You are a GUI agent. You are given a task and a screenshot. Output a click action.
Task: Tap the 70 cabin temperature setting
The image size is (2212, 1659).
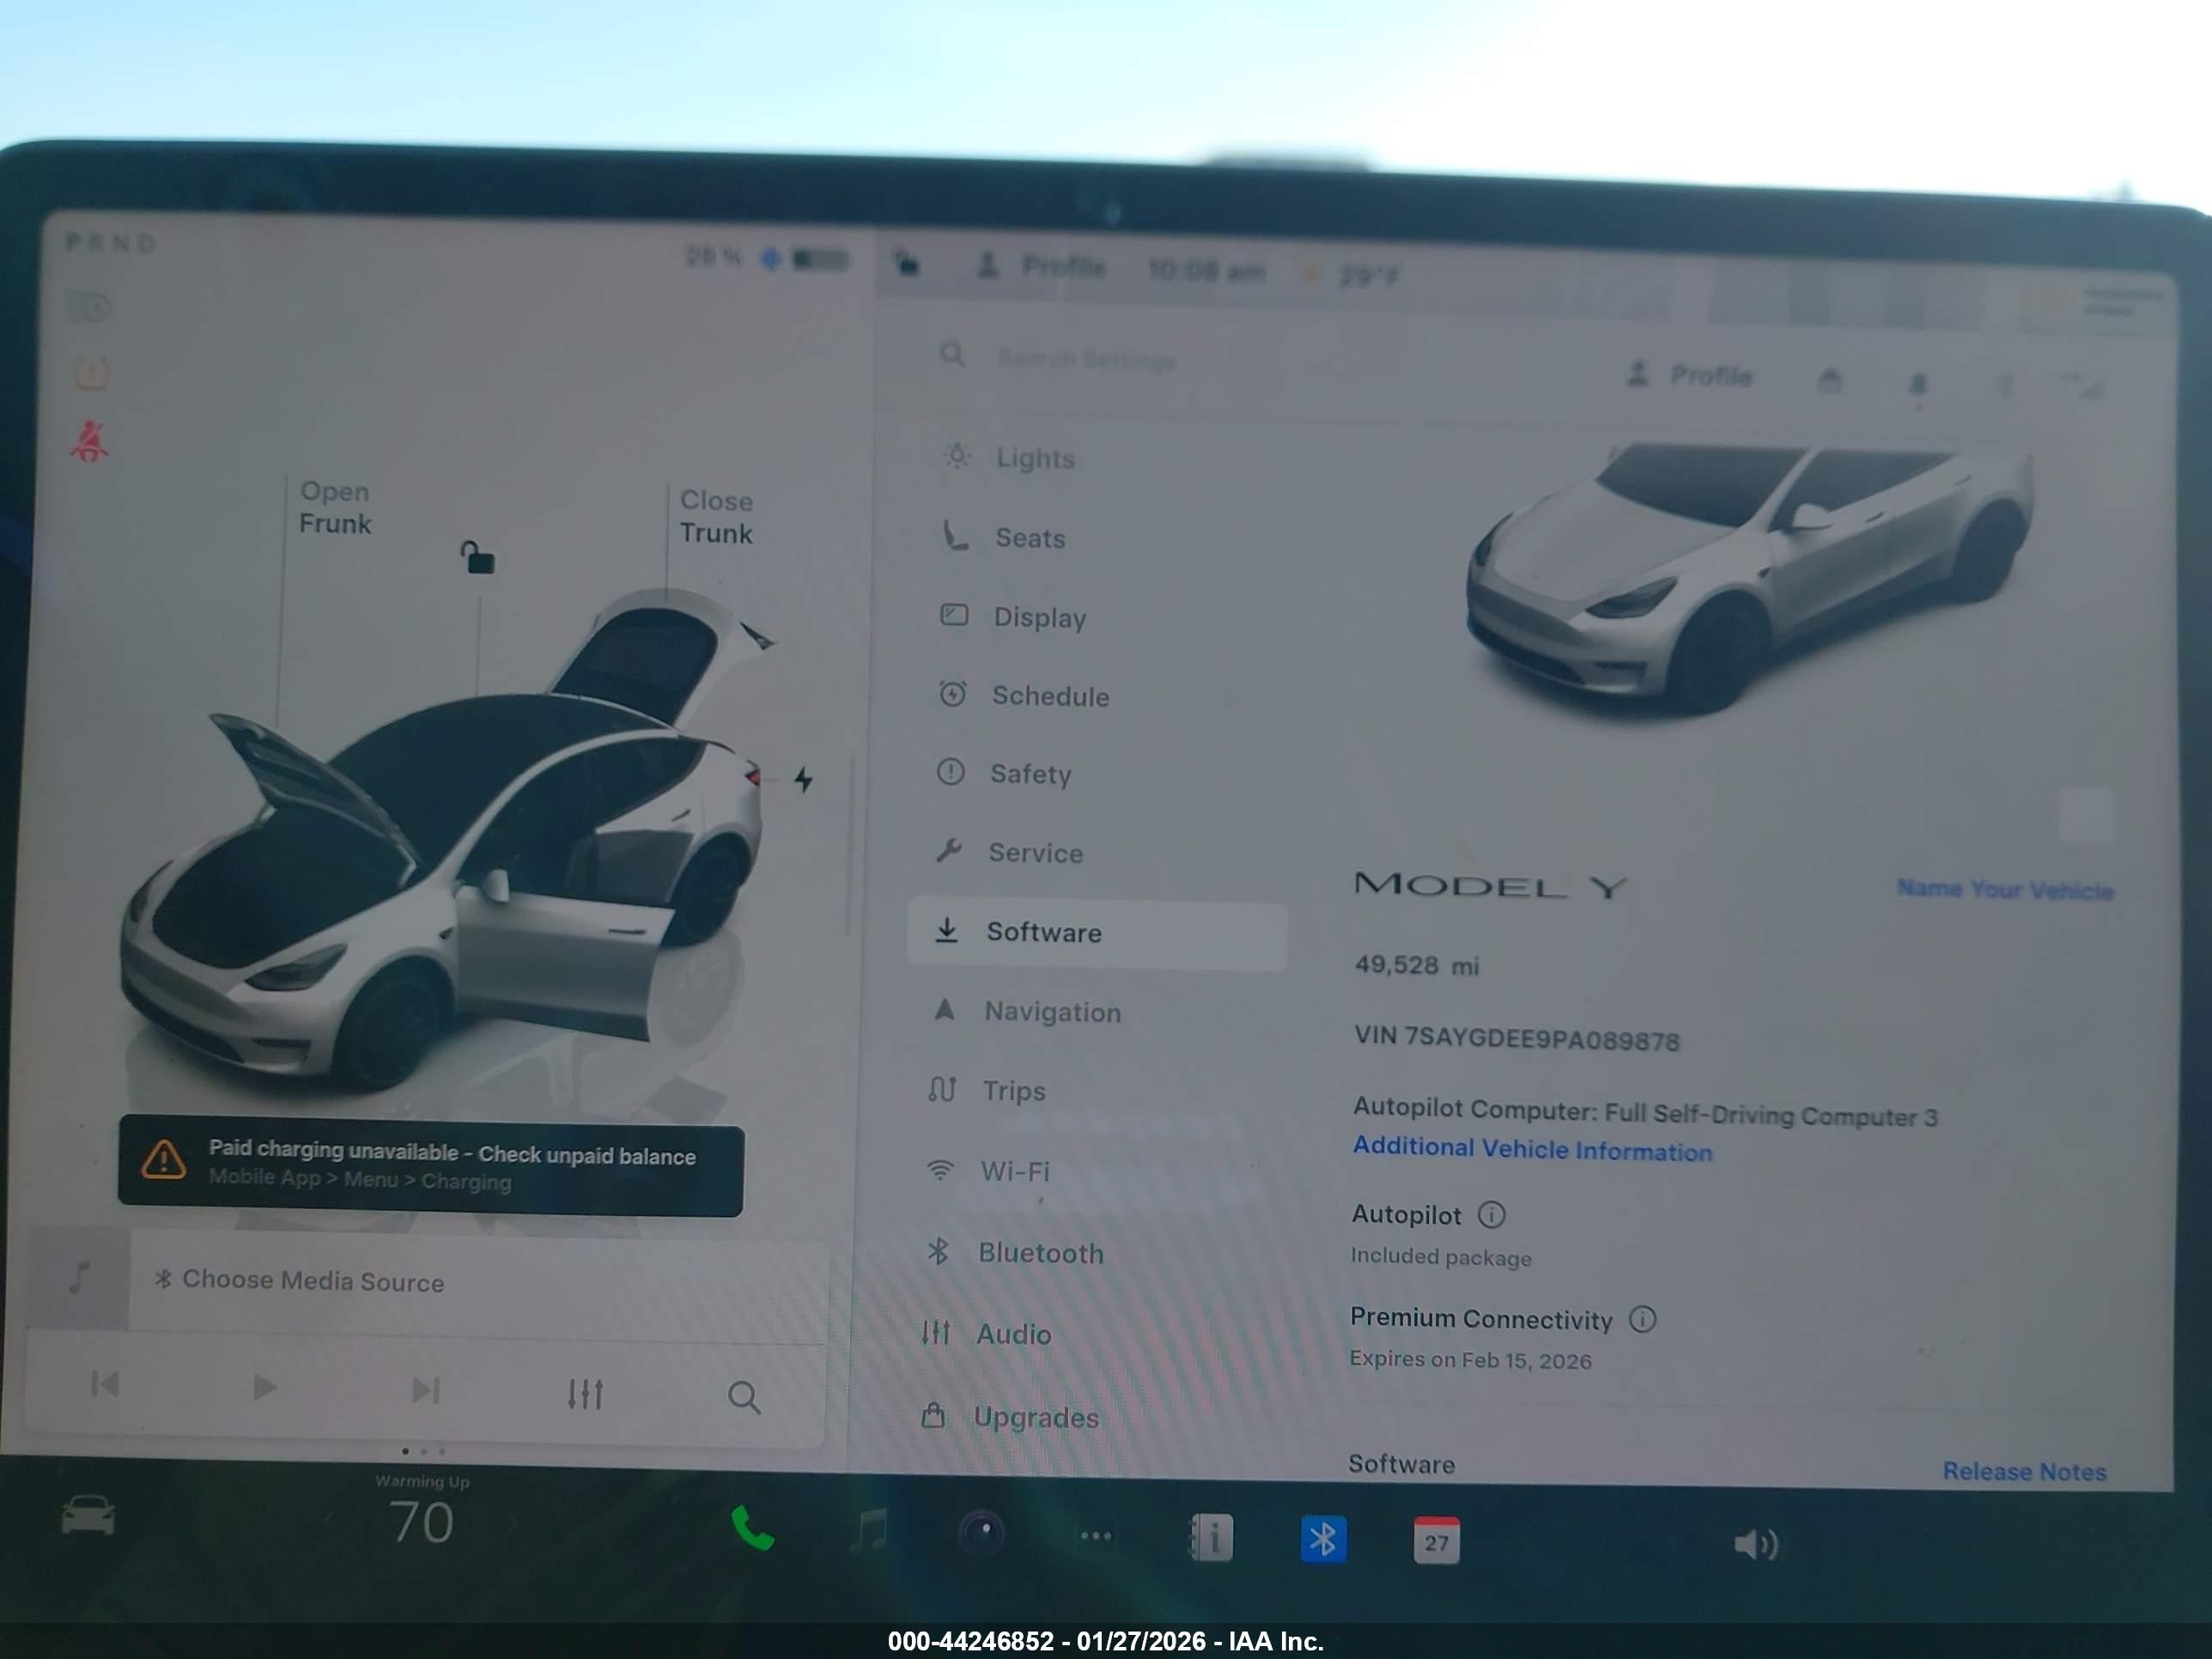tap(421, 1523)
